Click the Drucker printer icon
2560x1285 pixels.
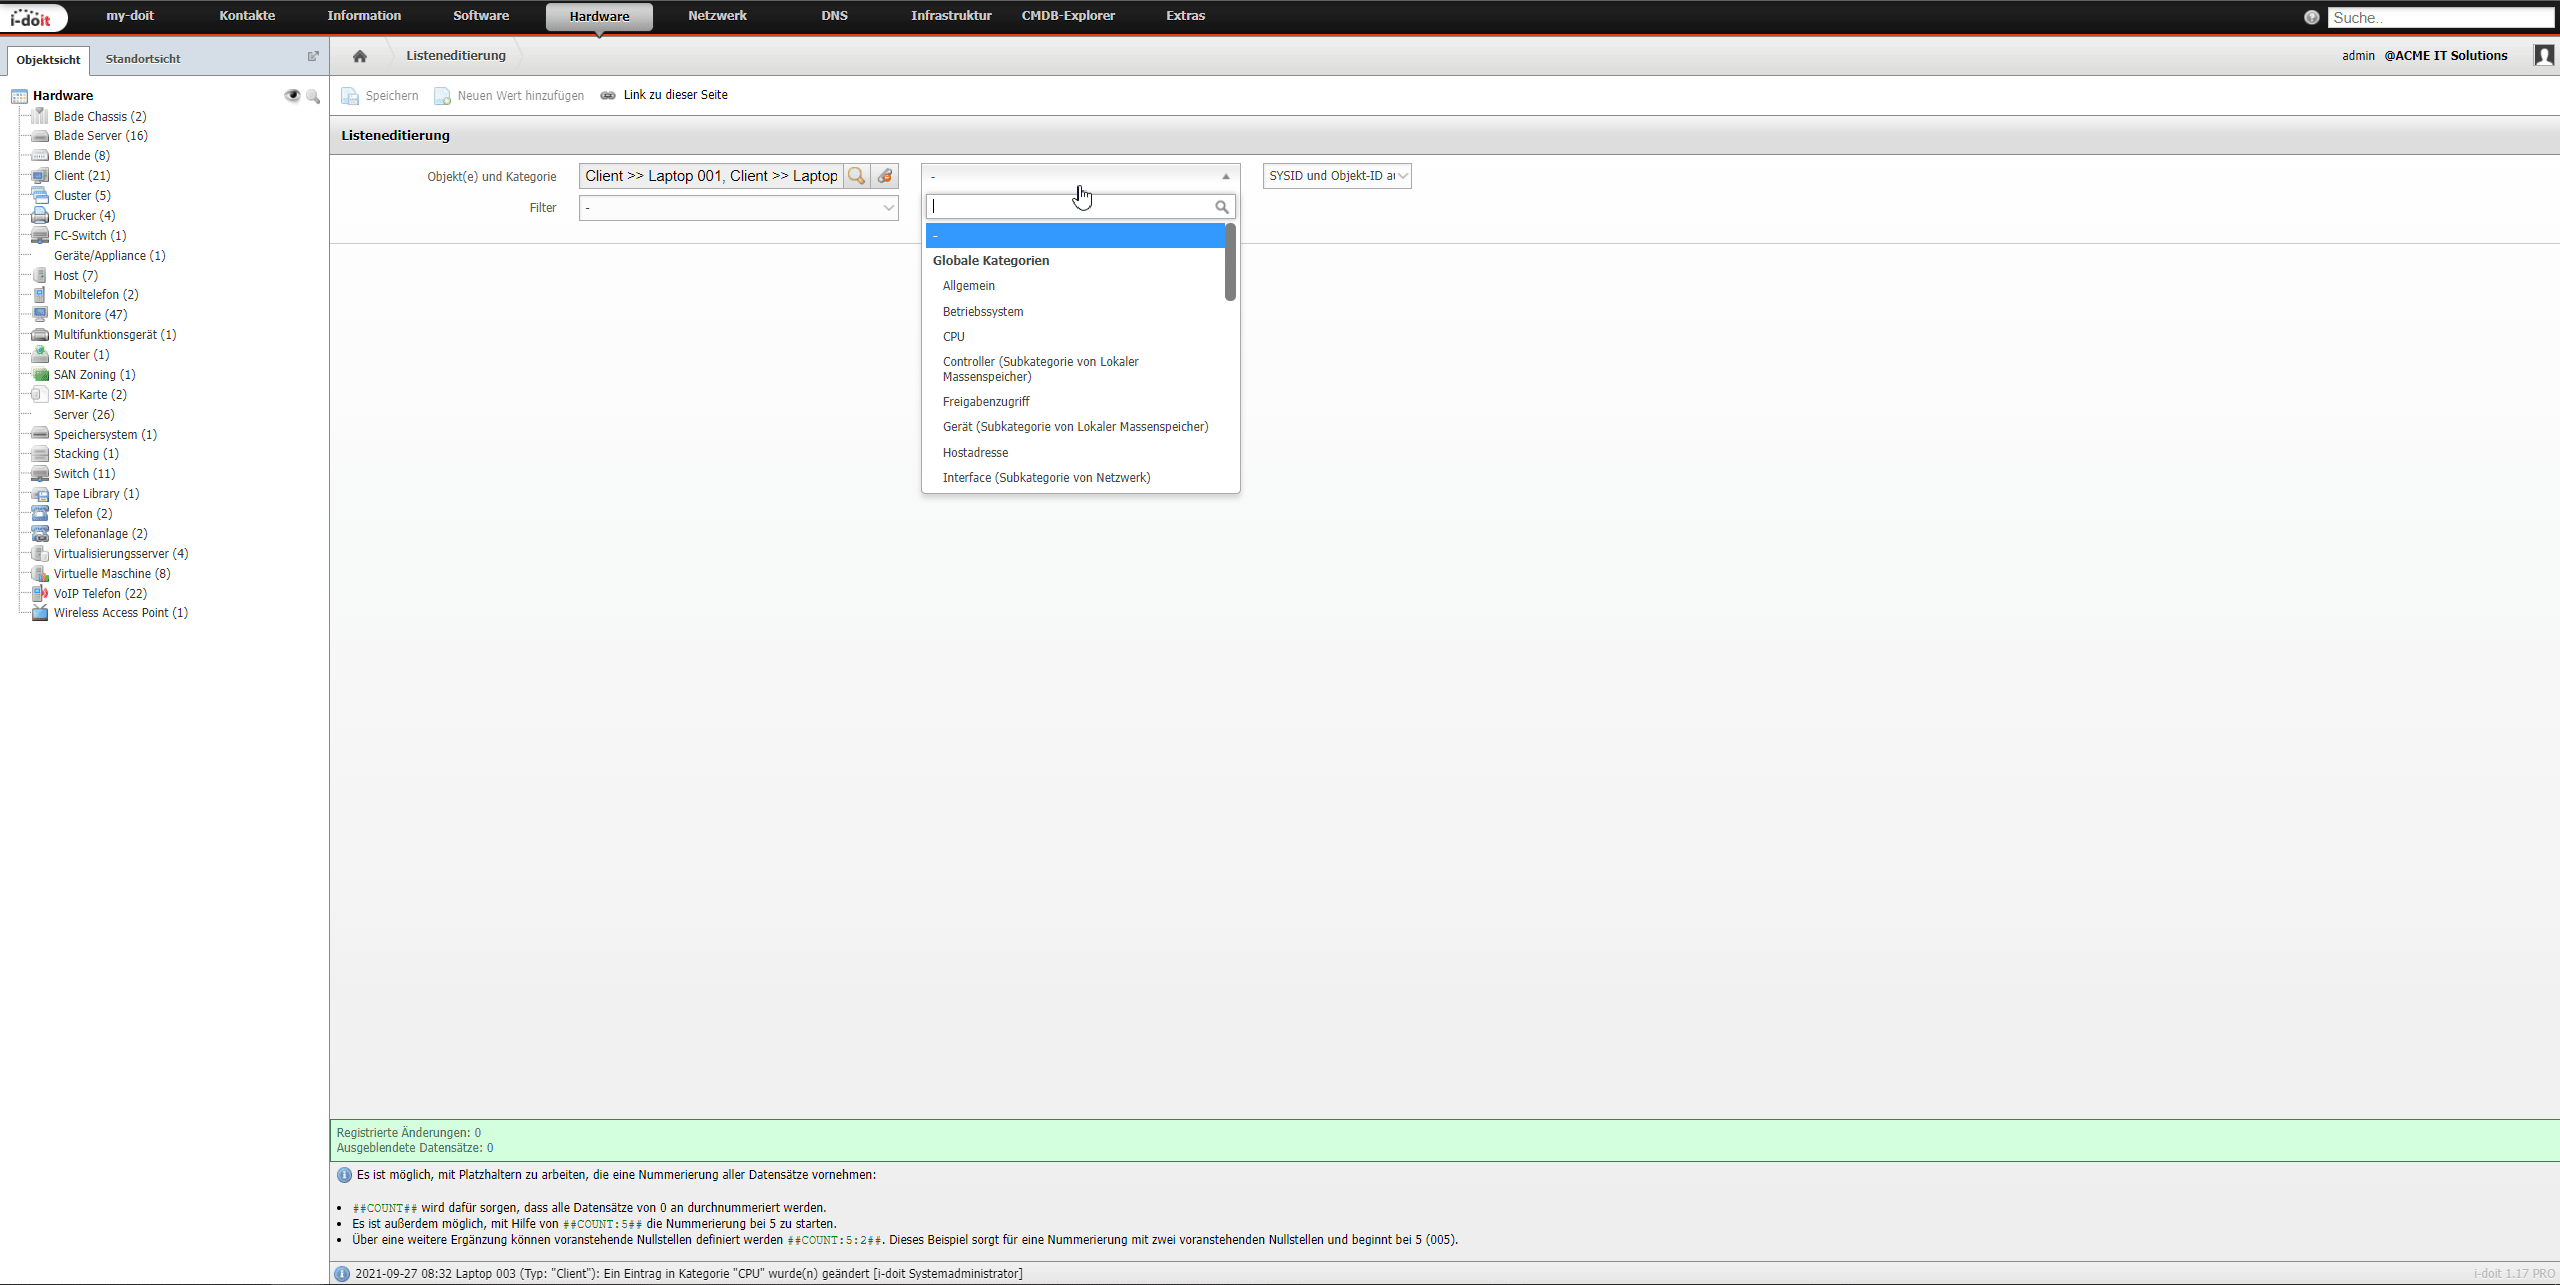40,215
